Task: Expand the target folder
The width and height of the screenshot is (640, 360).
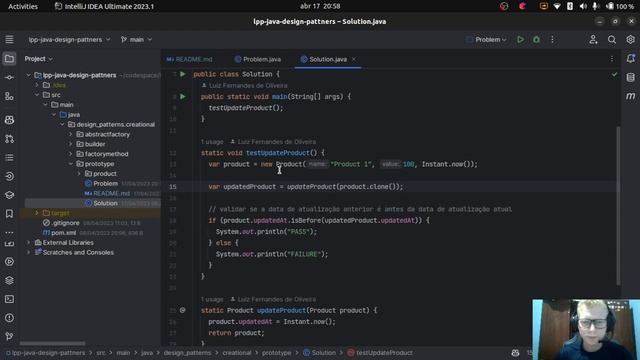Action: [37, 213]
